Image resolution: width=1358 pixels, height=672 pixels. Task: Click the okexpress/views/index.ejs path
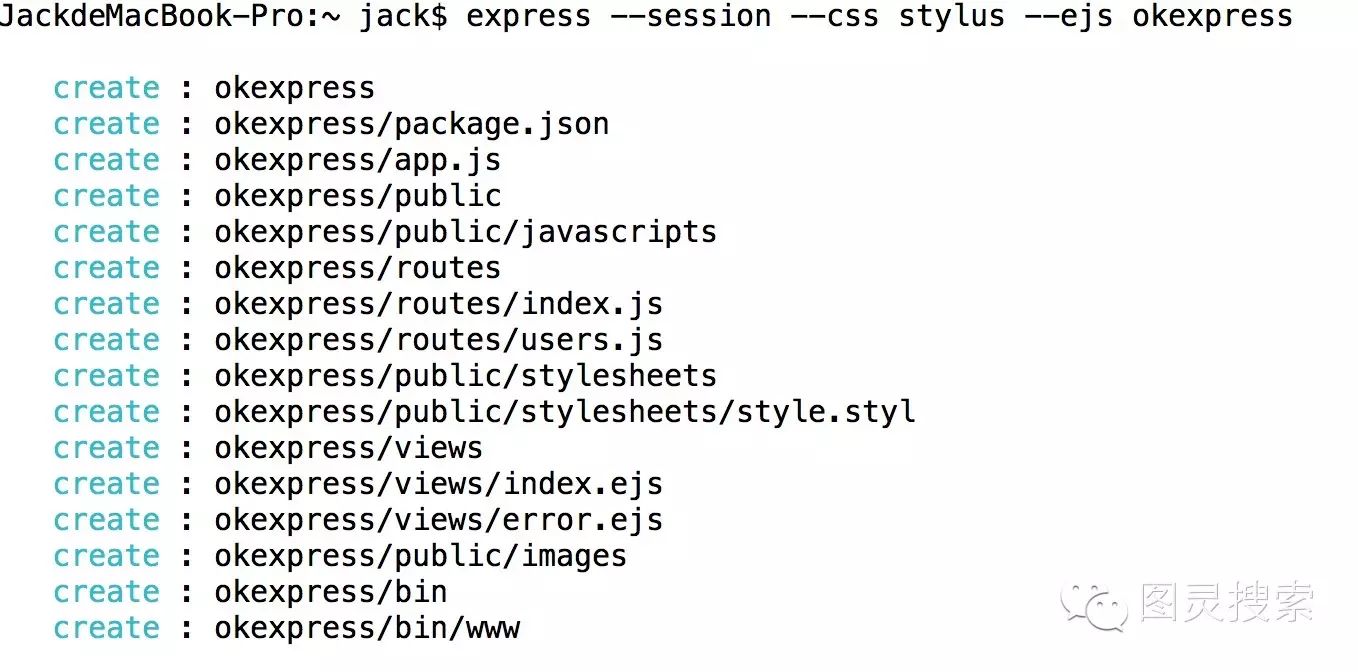point(438,484)
